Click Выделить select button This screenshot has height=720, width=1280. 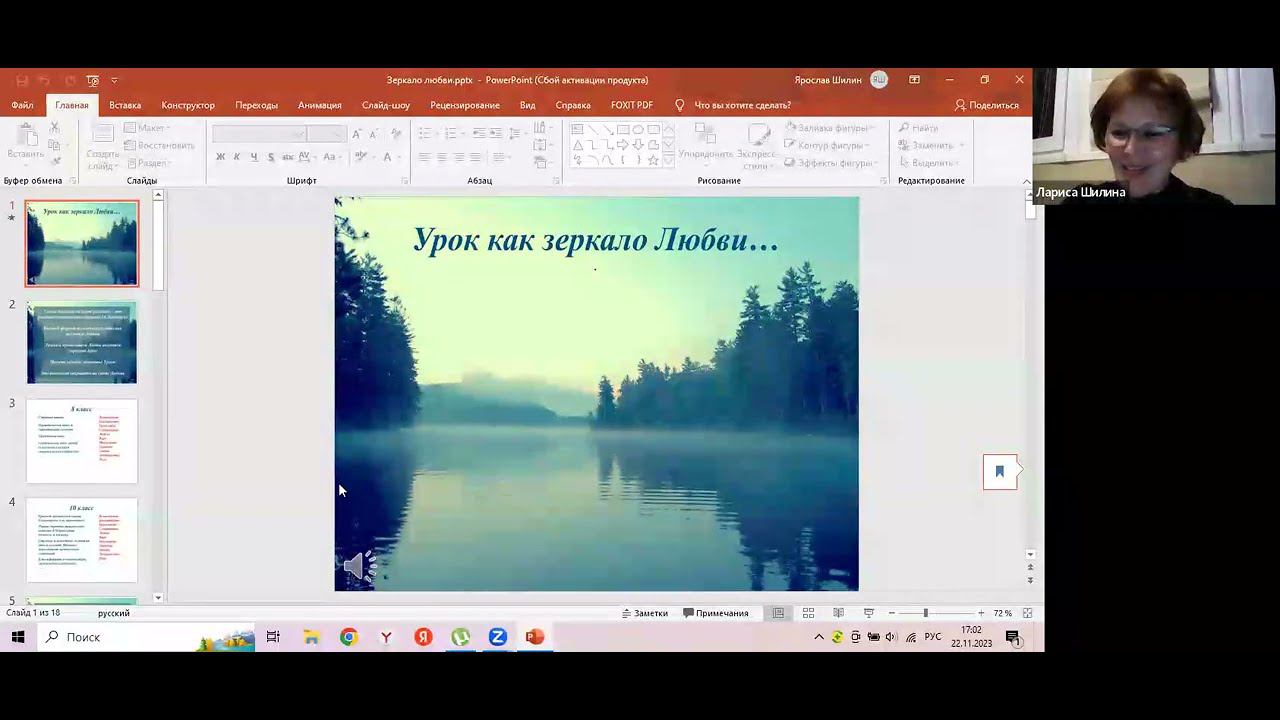pos(930,163)
